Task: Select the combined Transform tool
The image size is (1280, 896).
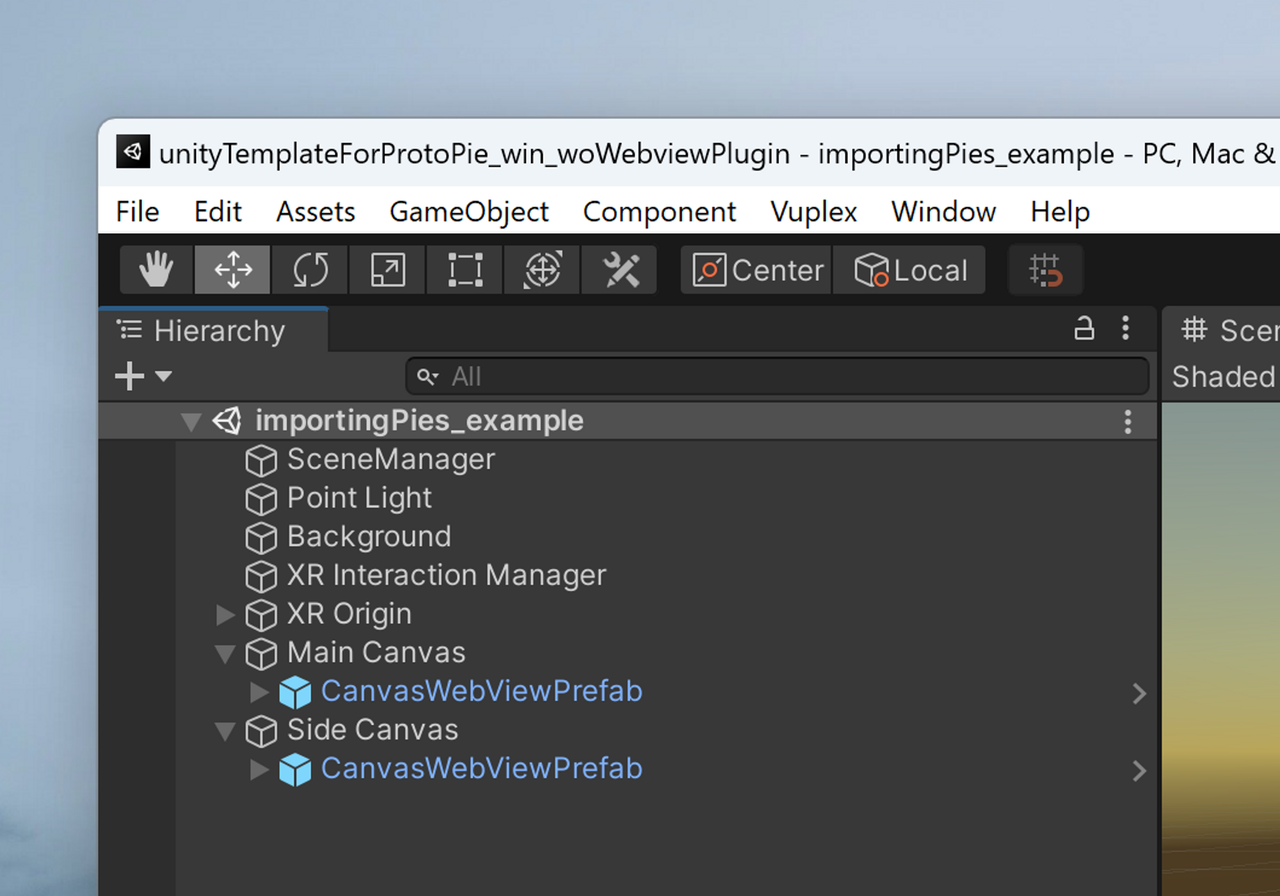Action: click(542, 270)
